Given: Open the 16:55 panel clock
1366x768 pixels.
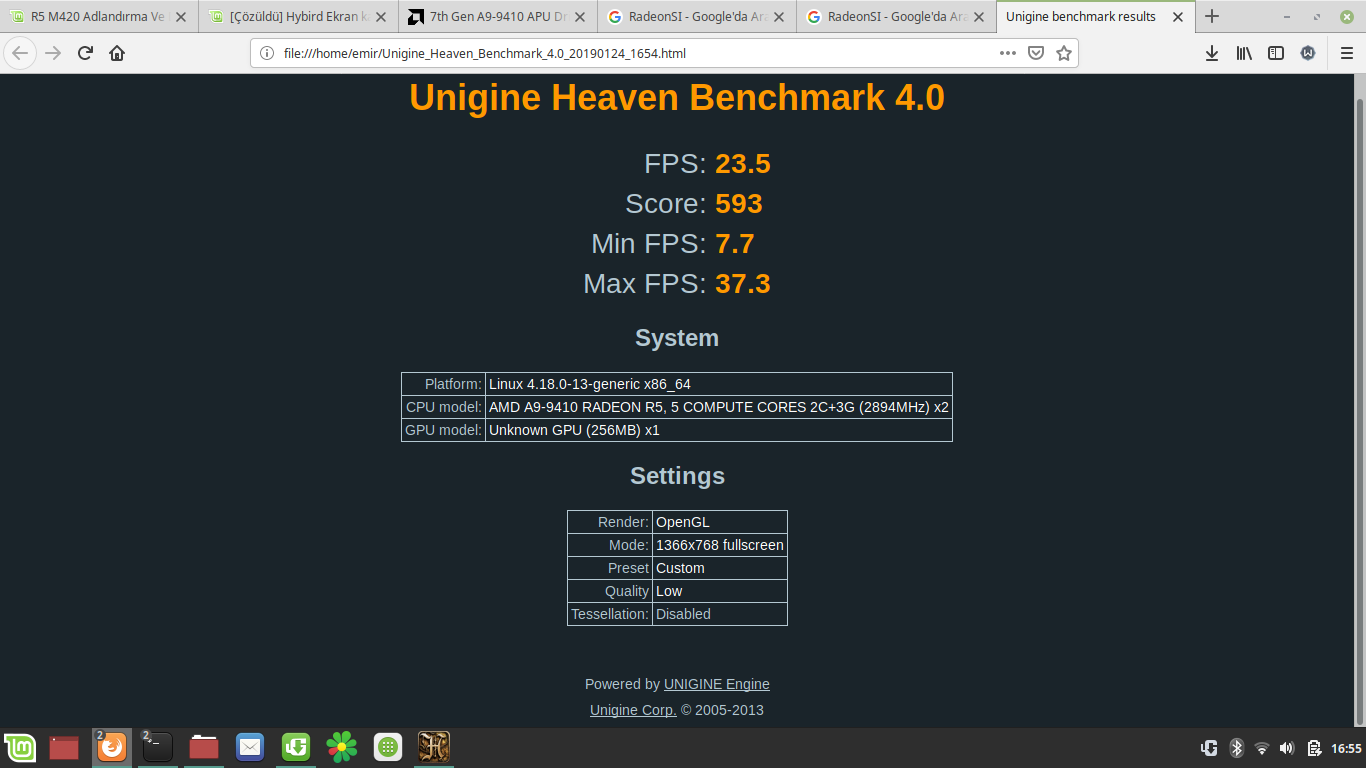Looking at the screenshot, I should click(x=1347, y=748).
